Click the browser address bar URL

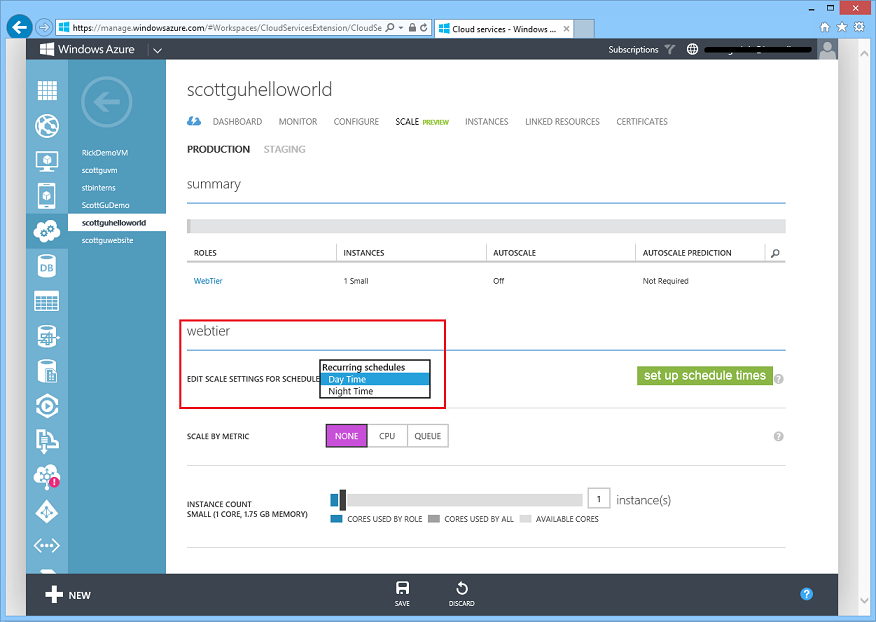(x=227, y=27)
